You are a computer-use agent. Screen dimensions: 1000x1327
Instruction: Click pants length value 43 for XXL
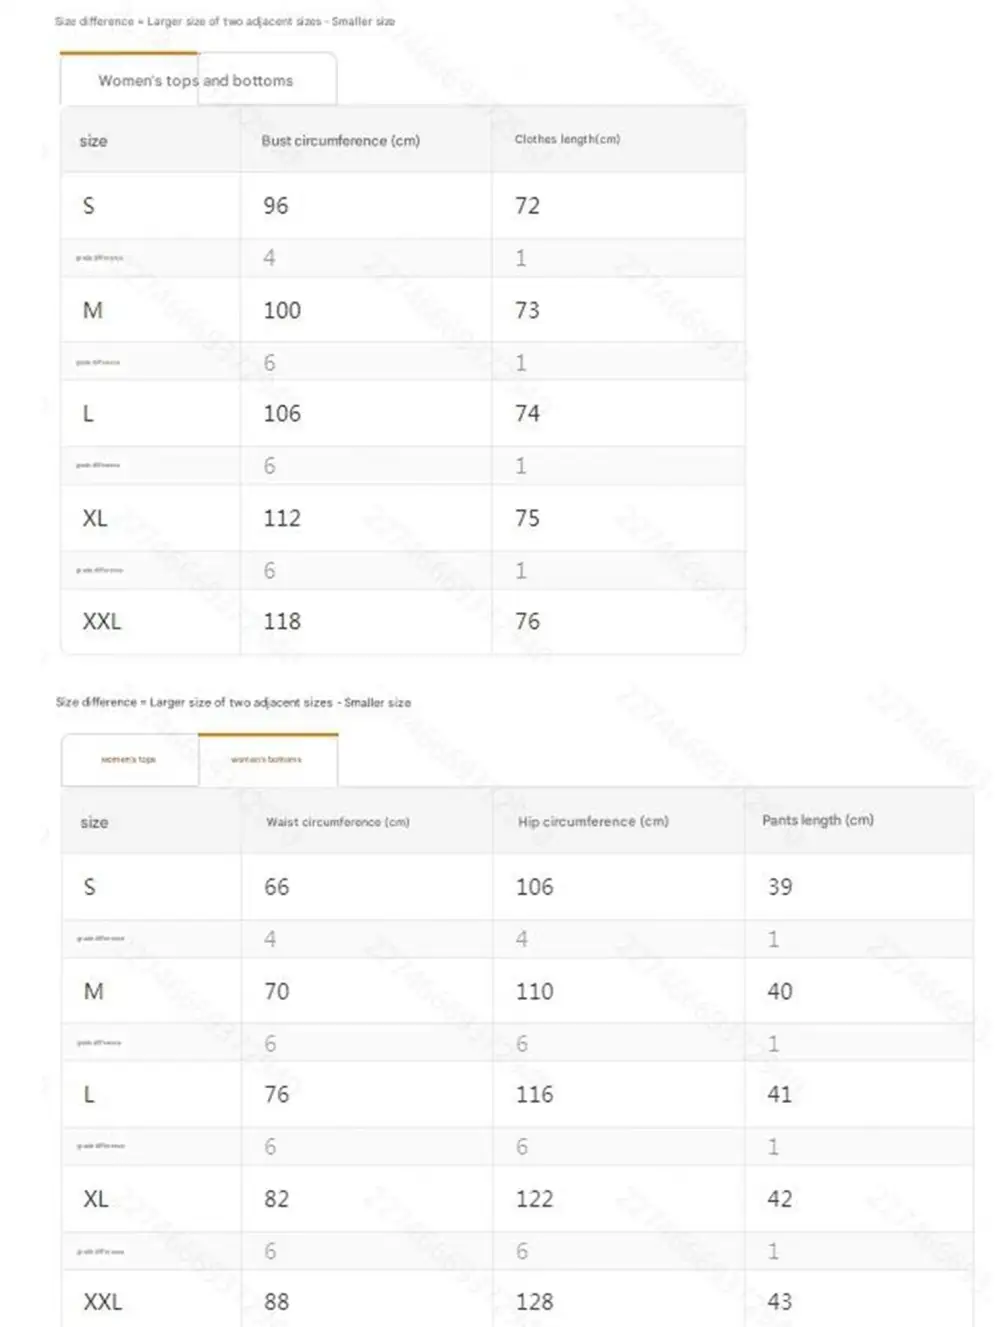pyautogui.click(x=780, y=1302)
